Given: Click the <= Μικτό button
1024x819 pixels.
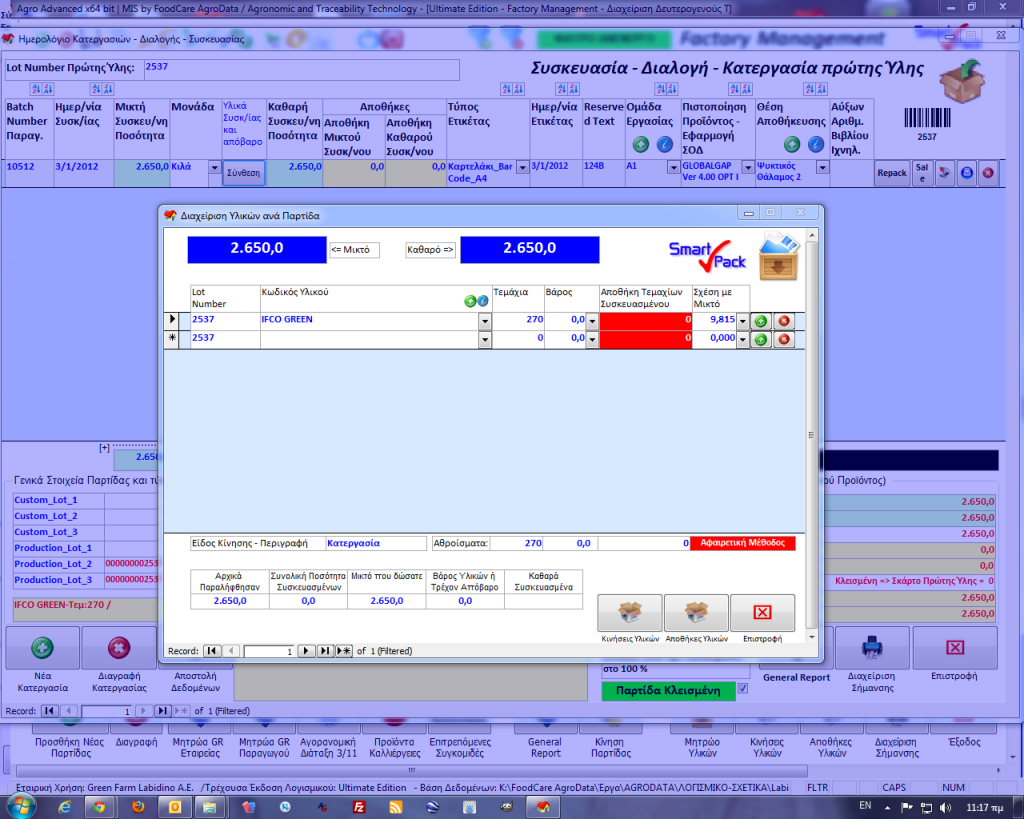Looking at the screenshot, I should [354, 249].
